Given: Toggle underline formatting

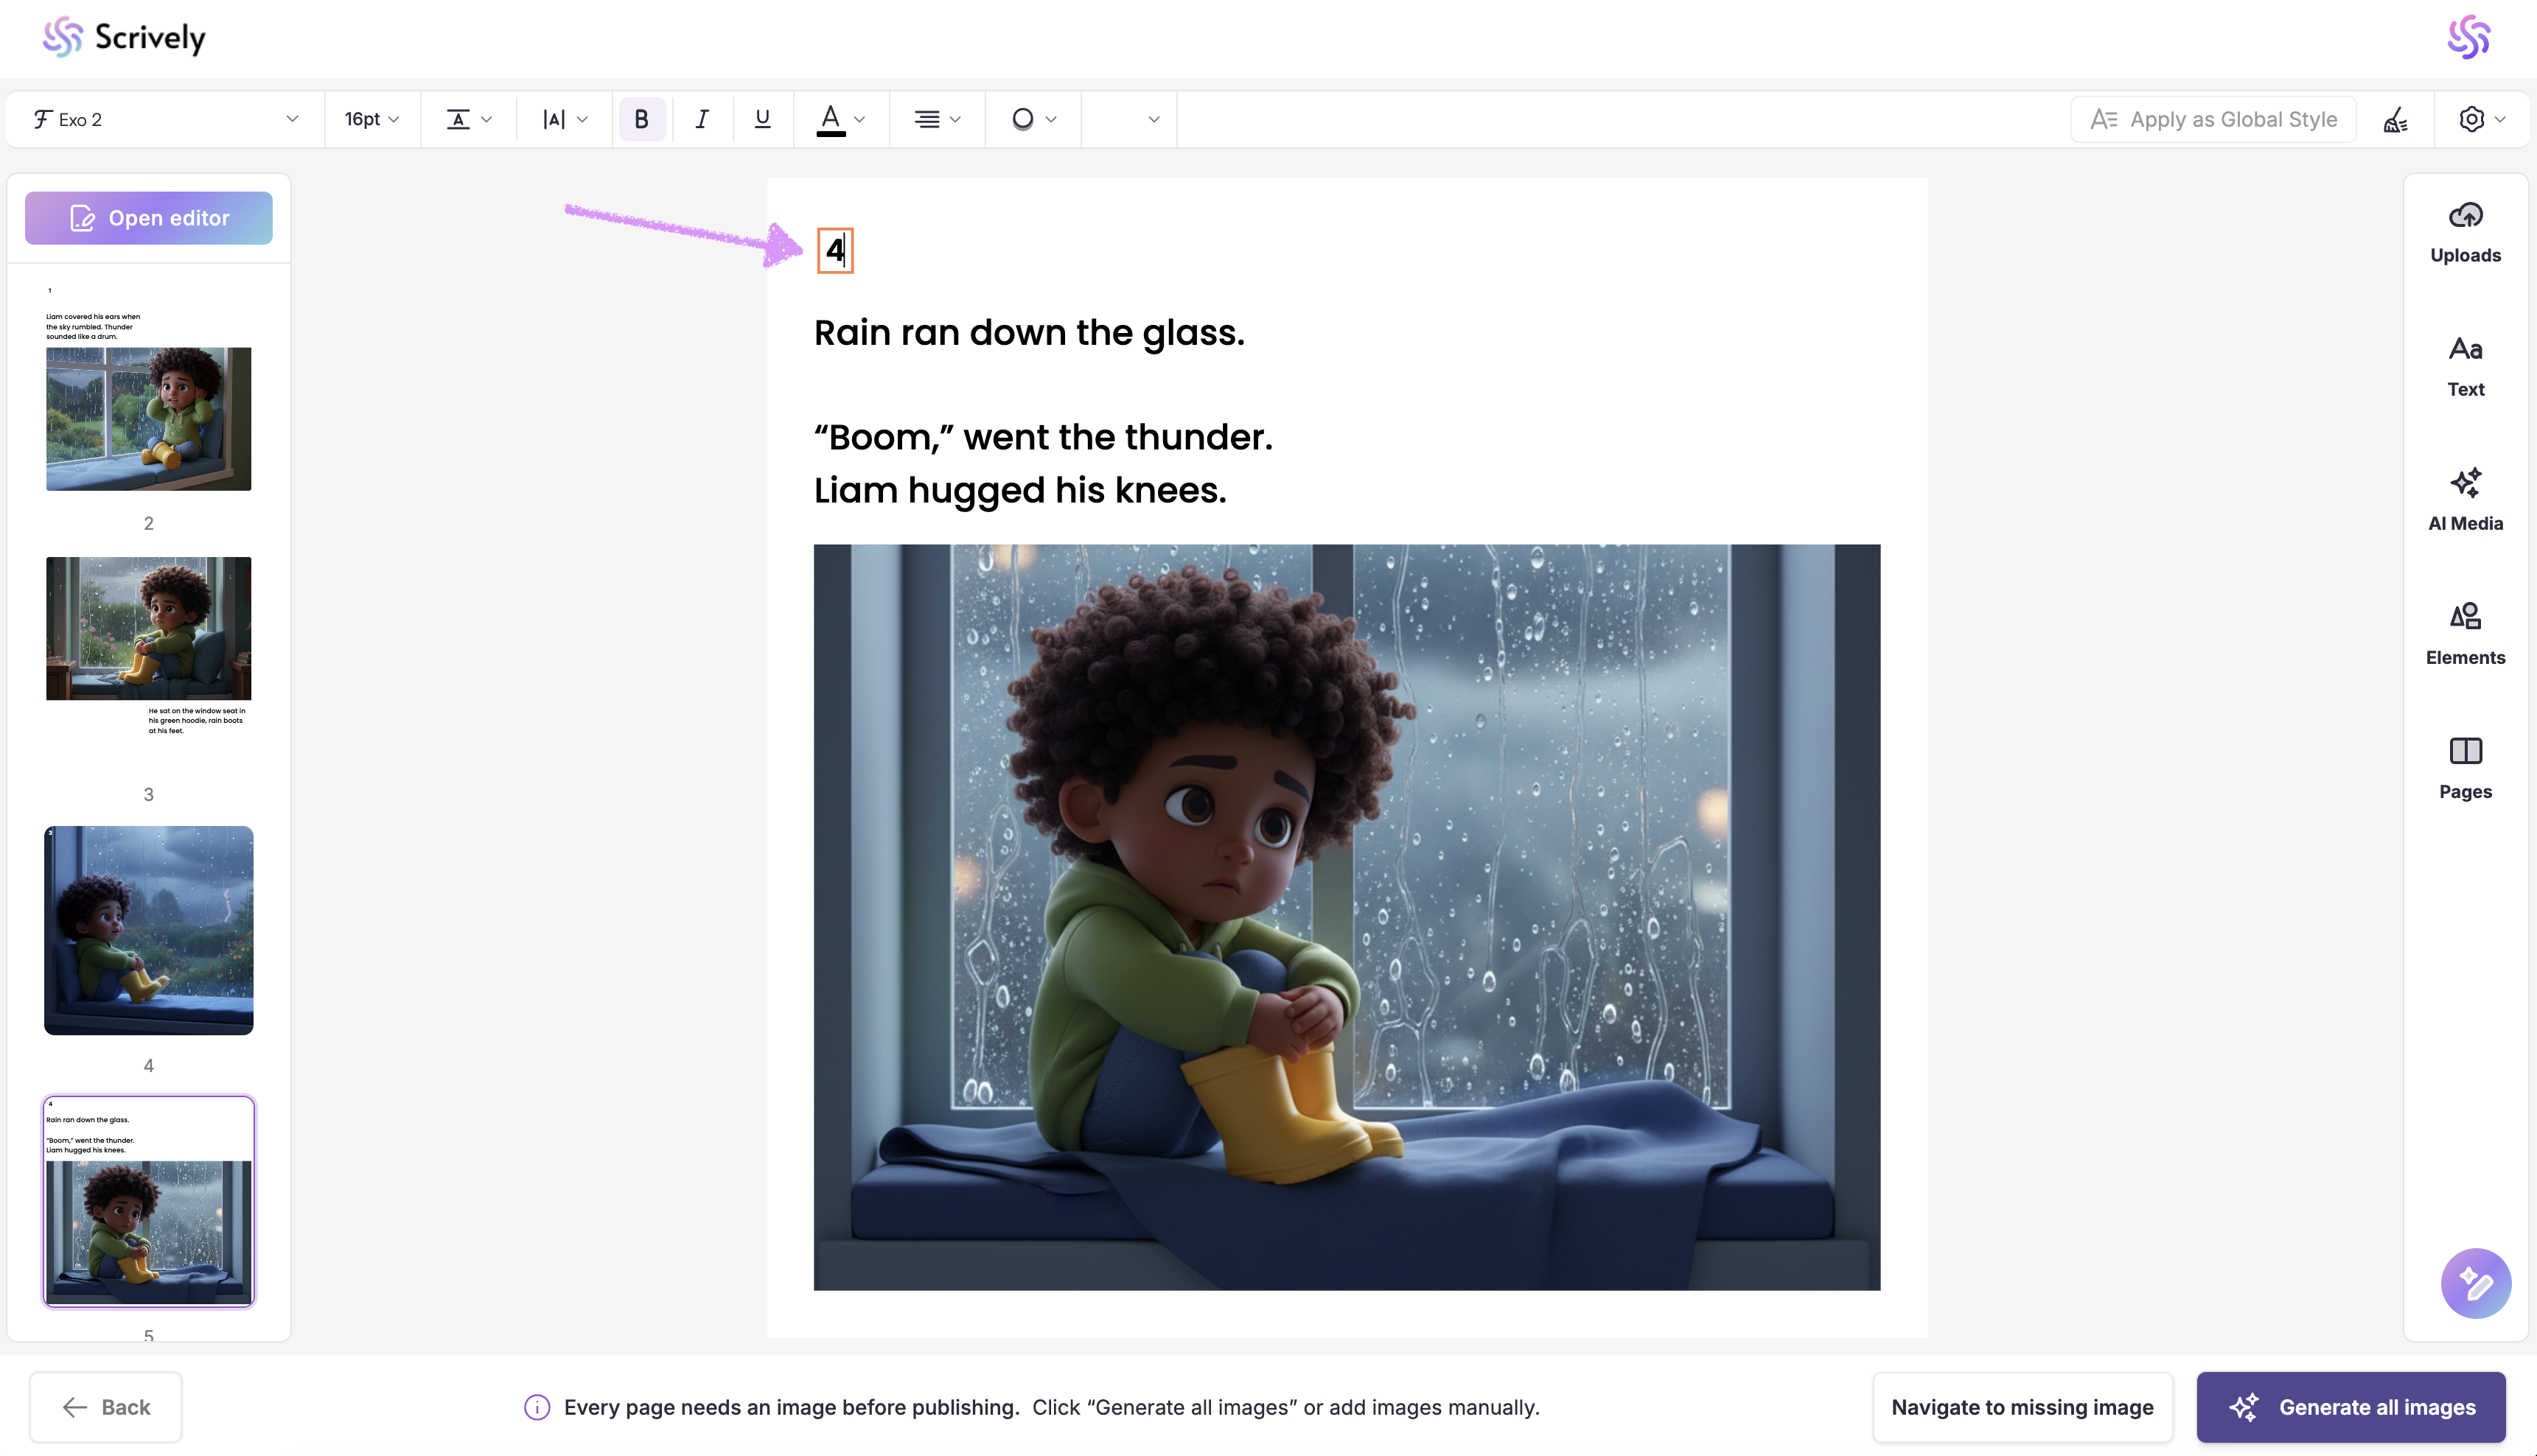Looking at the screenshot, I should (x=762, y=120).
